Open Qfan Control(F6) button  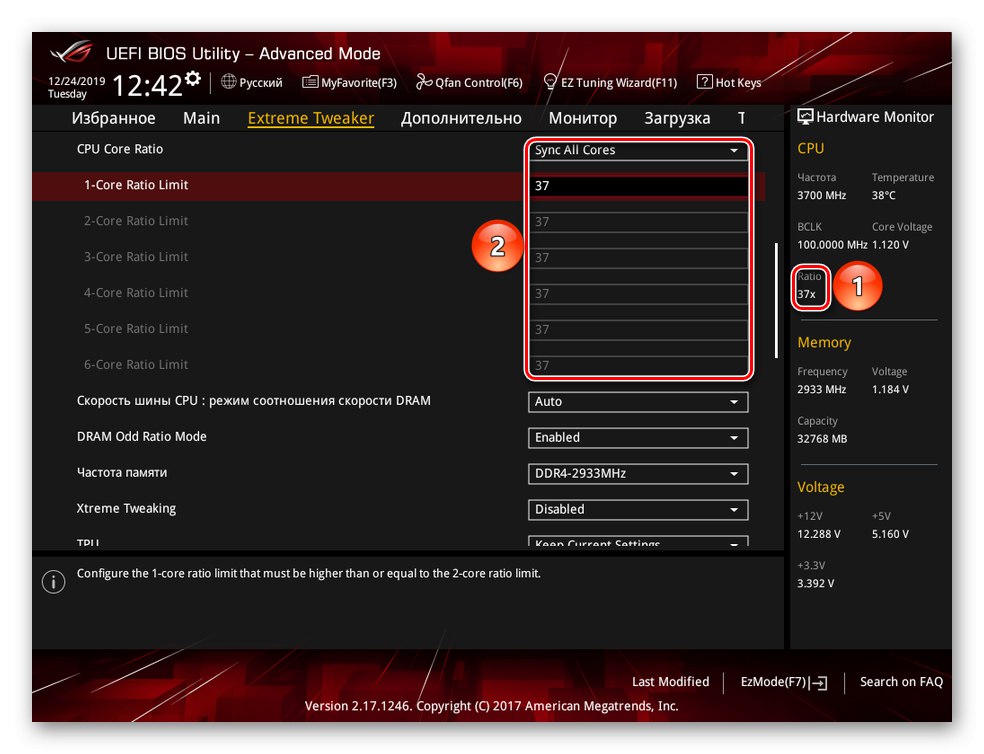point(469,82)
